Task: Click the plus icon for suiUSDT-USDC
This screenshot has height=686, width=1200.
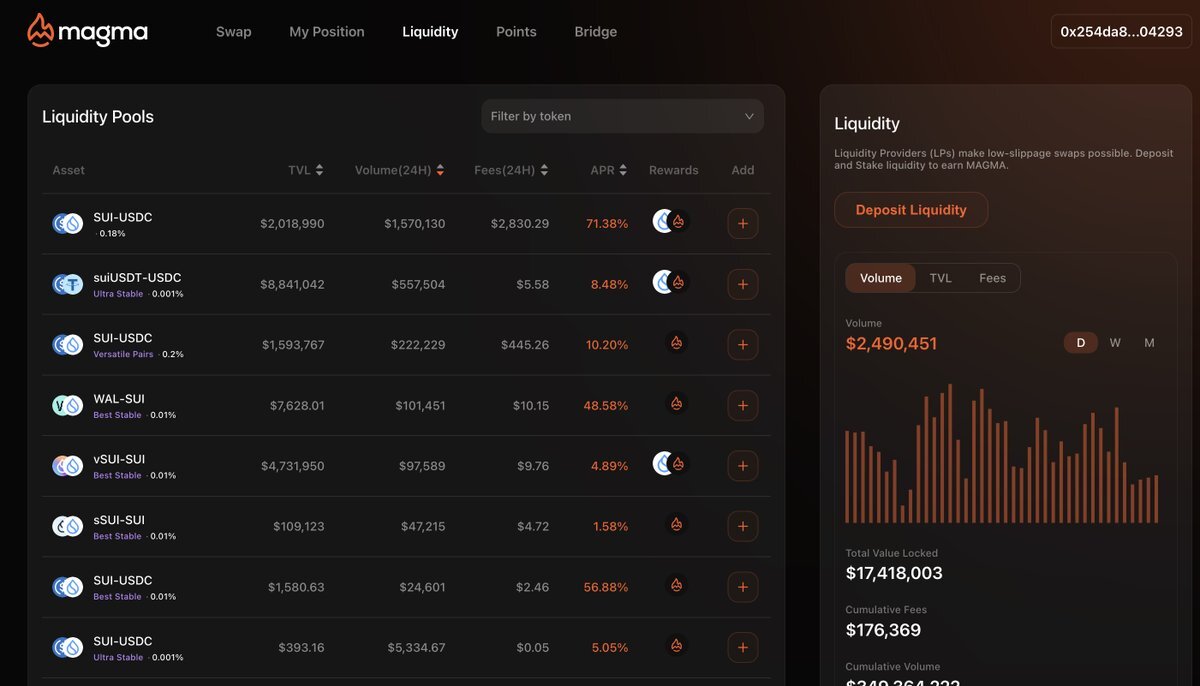Action: (742, 284)
